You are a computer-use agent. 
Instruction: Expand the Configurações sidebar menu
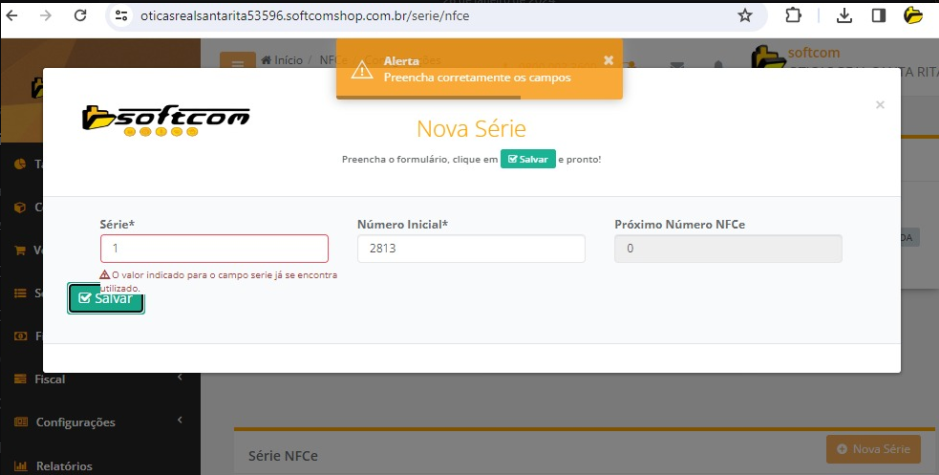tap(75, 422)
